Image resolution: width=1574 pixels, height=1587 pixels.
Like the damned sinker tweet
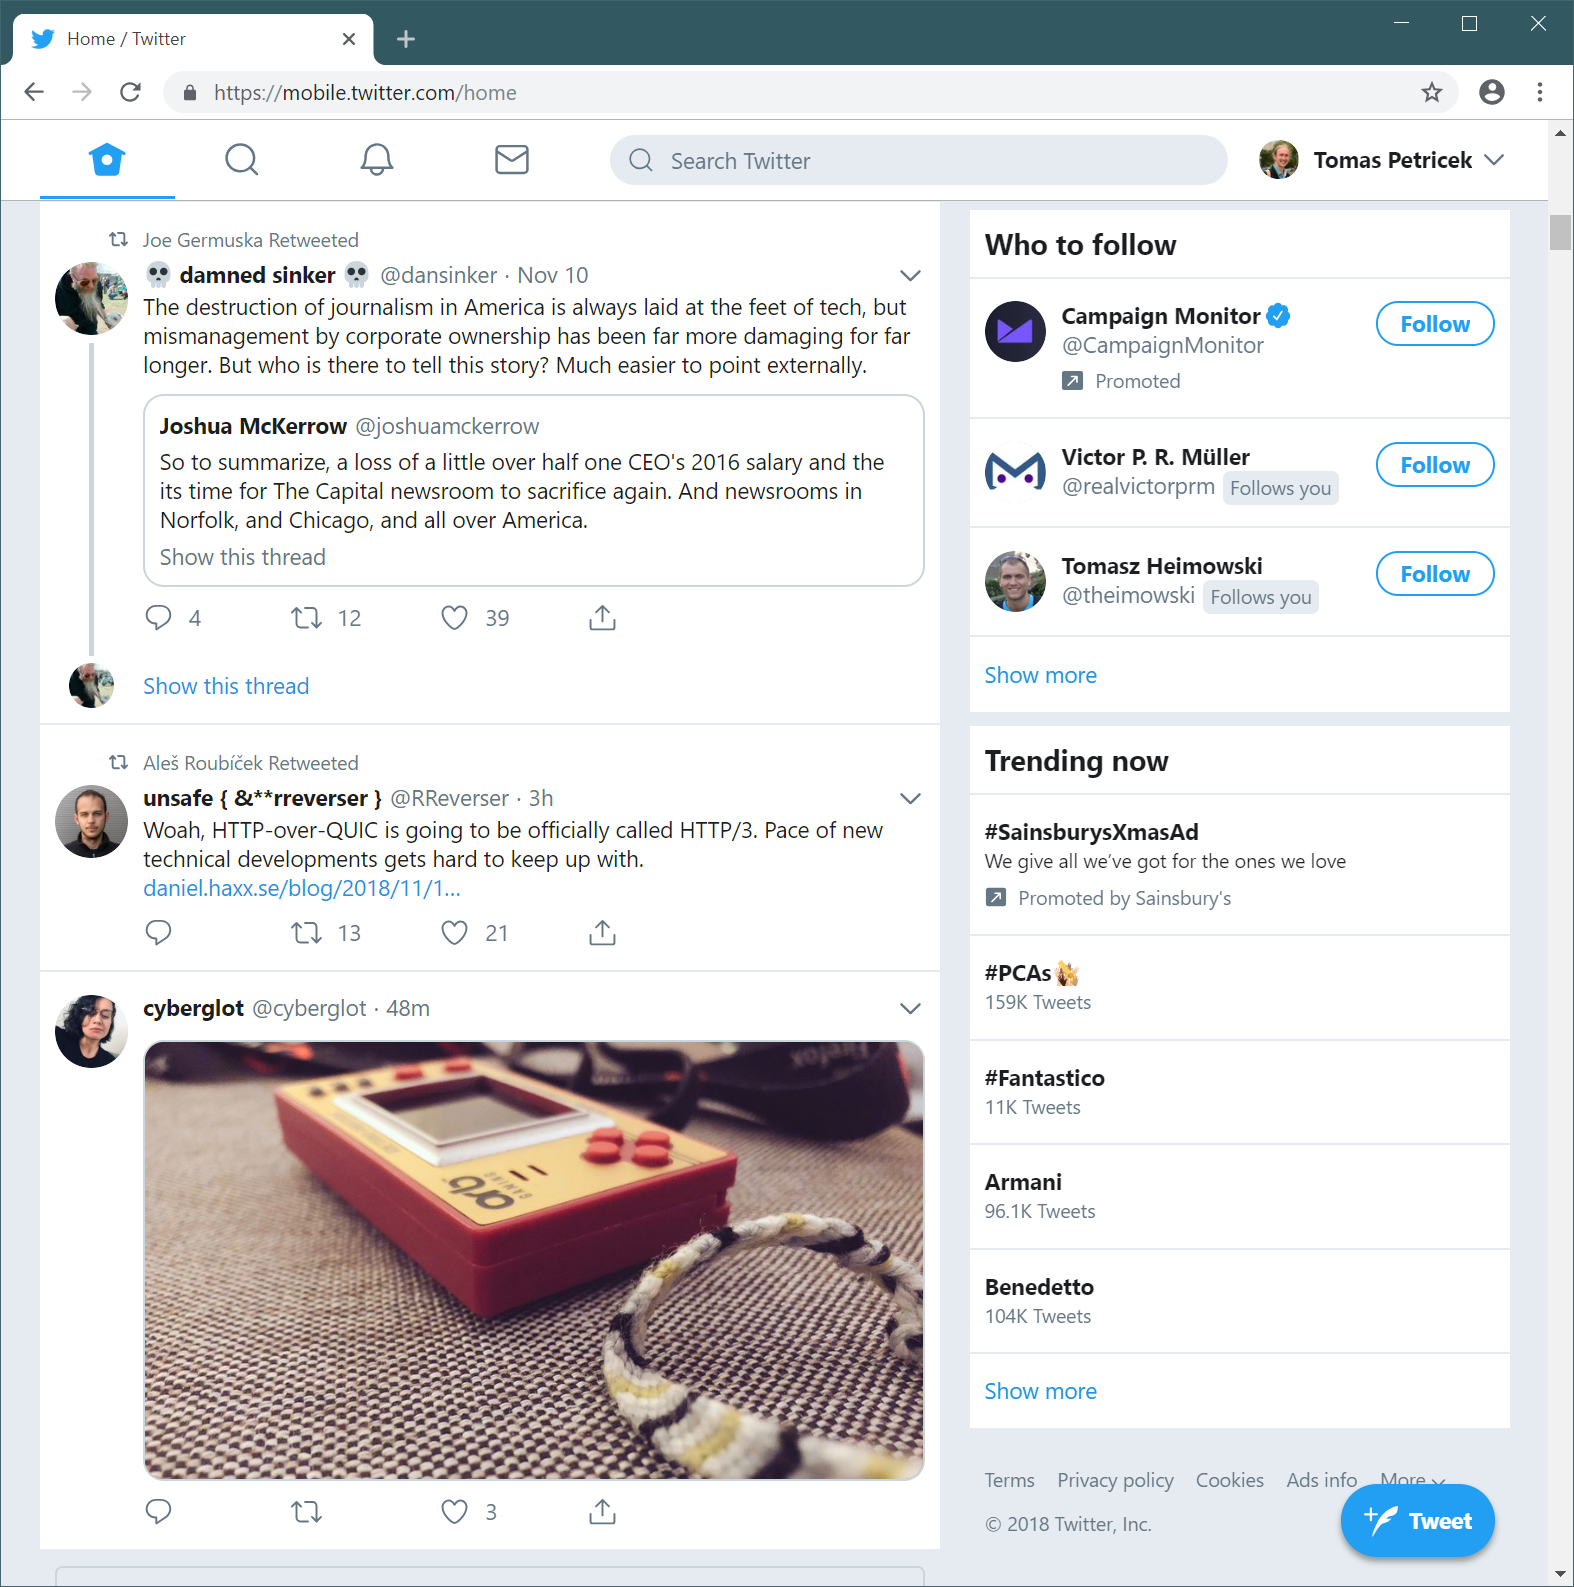click(455, 618)
